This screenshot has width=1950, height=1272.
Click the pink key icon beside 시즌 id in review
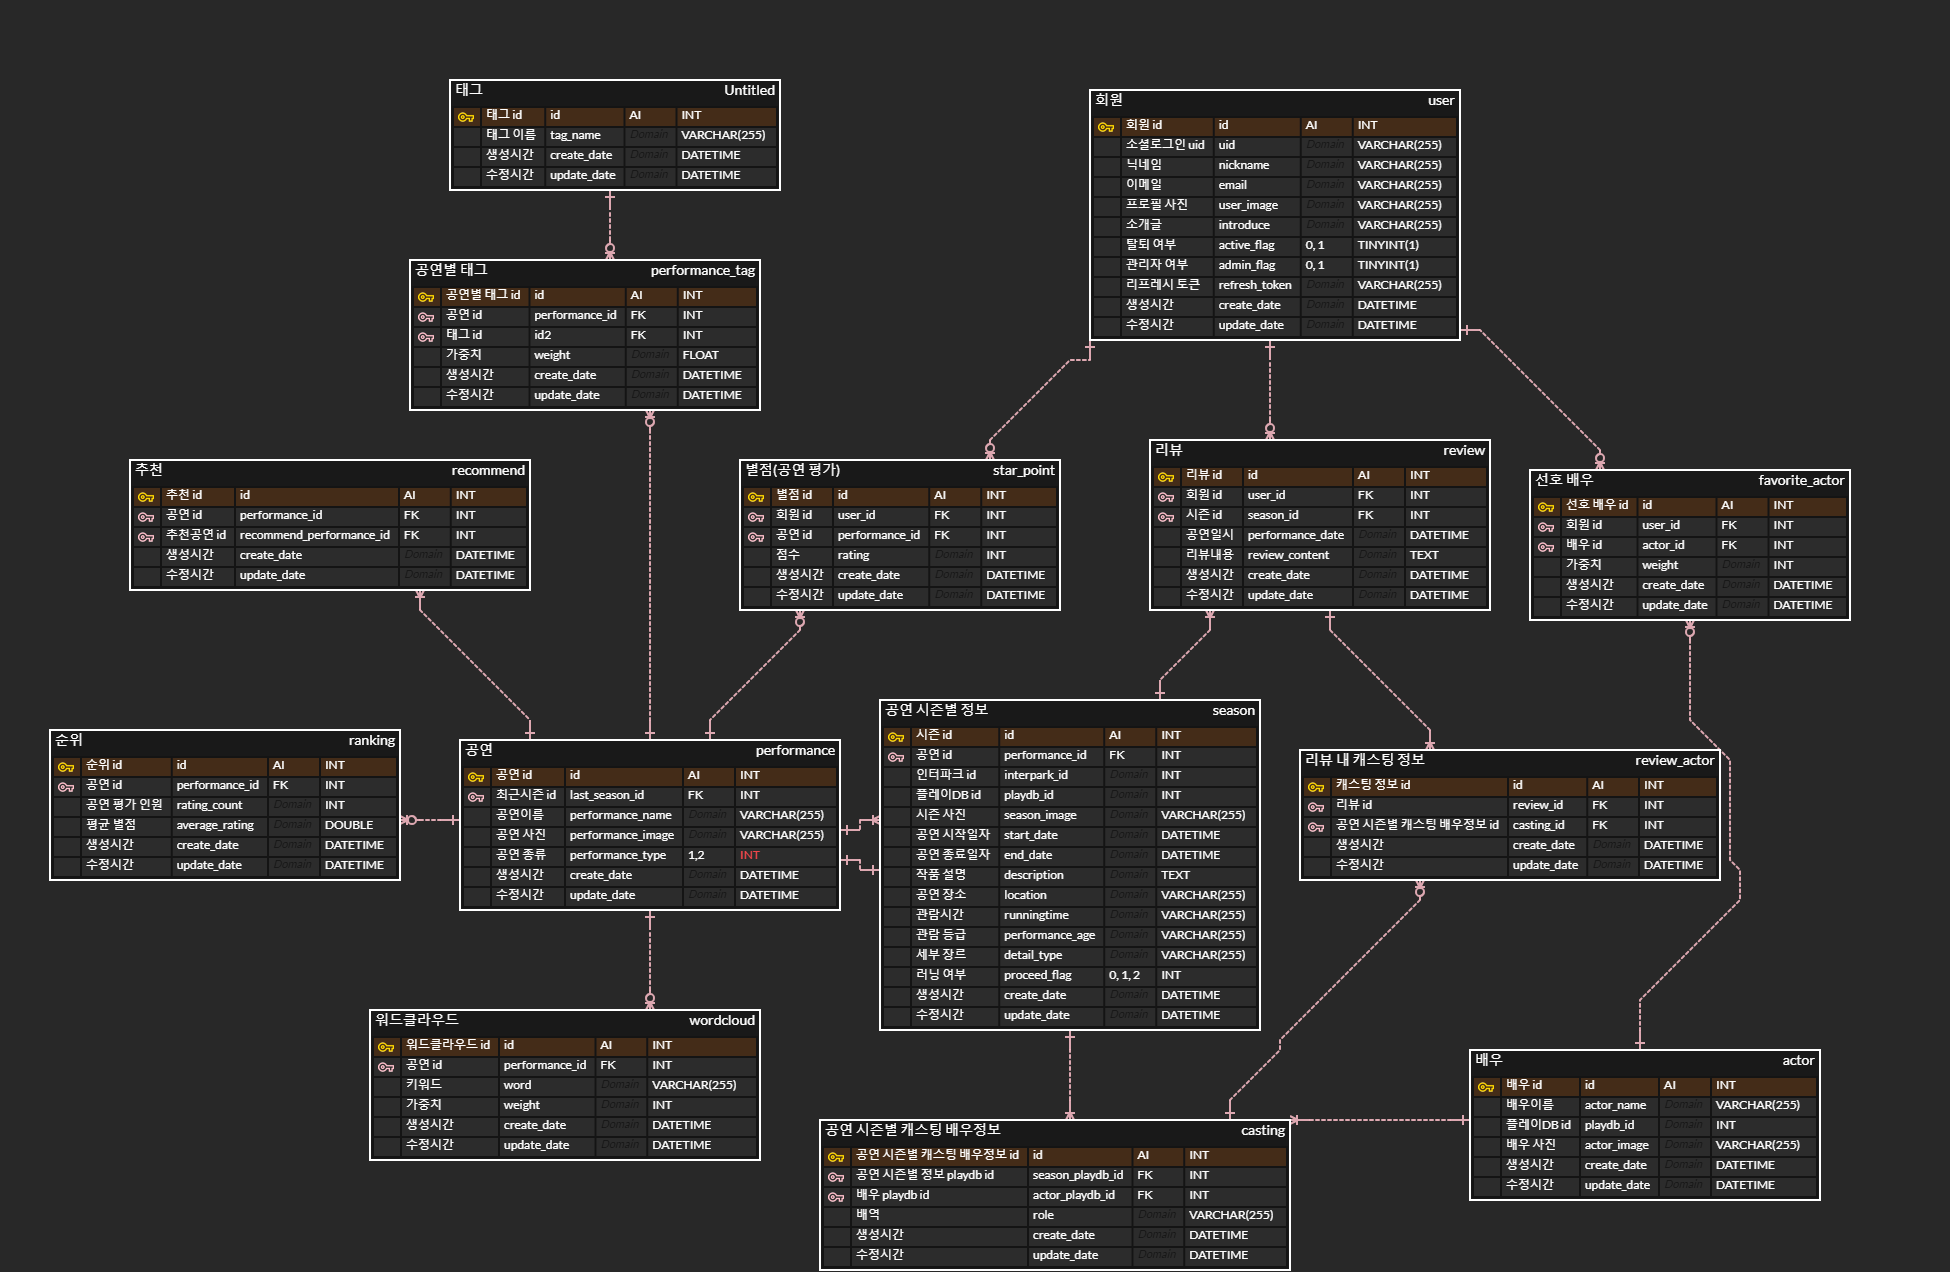(1166, 517)
